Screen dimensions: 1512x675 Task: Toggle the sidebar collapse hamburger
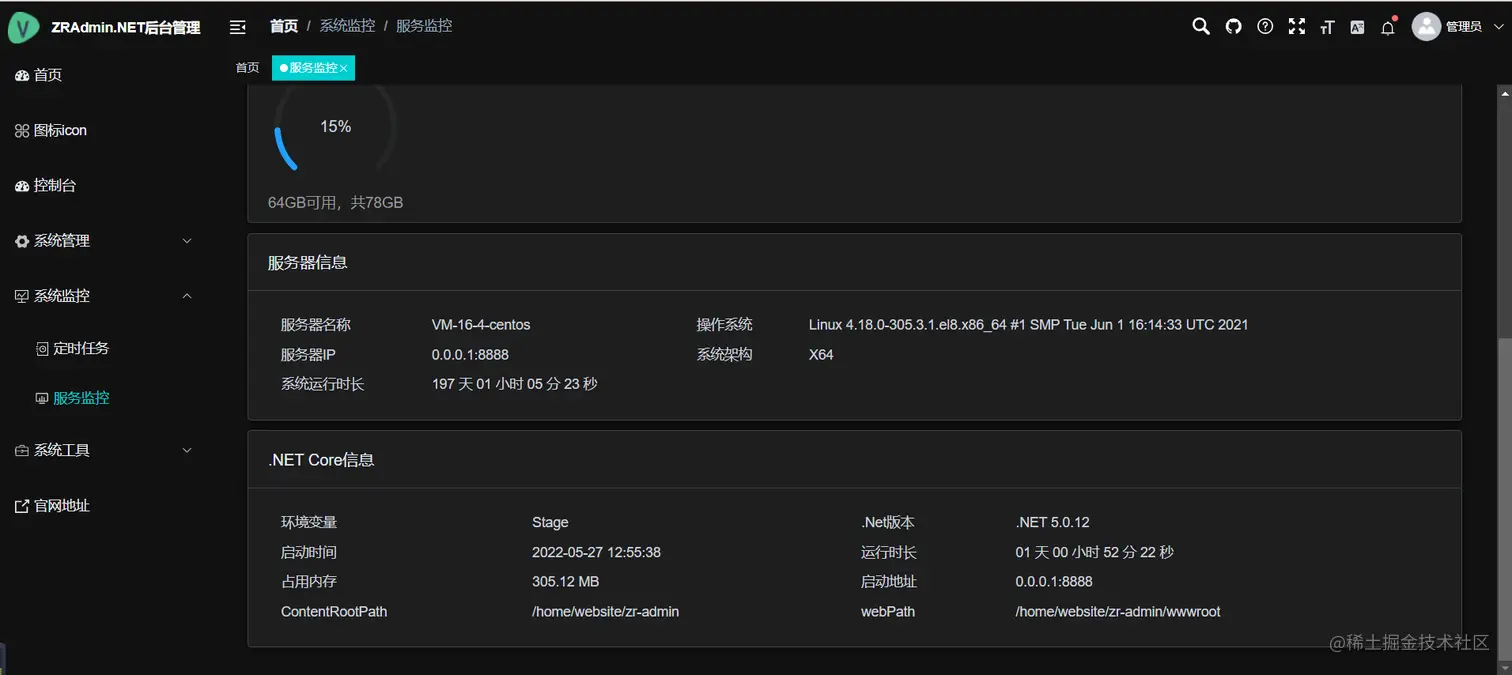pos(237,27)
